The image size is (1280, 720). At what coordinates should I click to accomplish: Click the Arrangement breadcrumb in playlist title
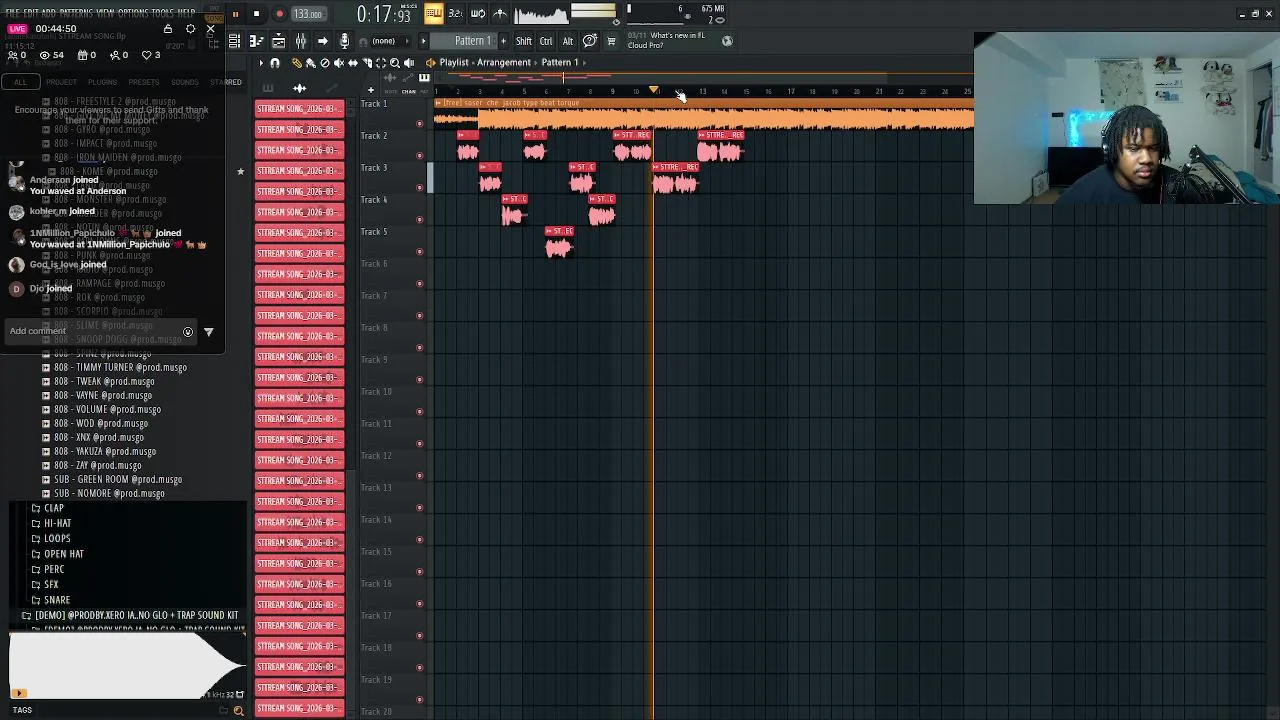tap(503, 62)
